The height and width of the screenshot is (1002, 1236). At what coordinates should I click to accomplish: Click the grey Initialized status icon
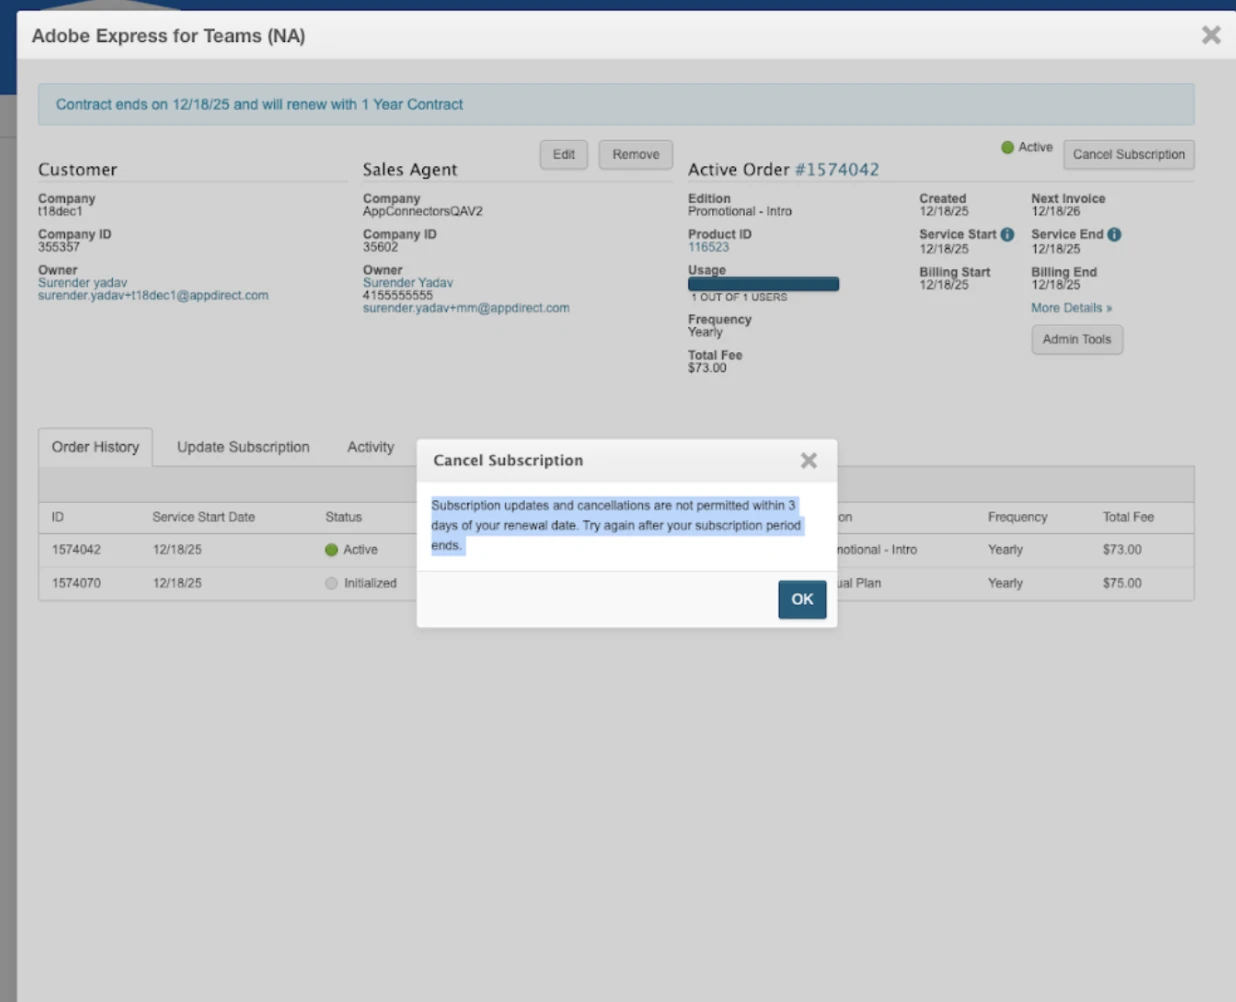[x=331, y=583]
